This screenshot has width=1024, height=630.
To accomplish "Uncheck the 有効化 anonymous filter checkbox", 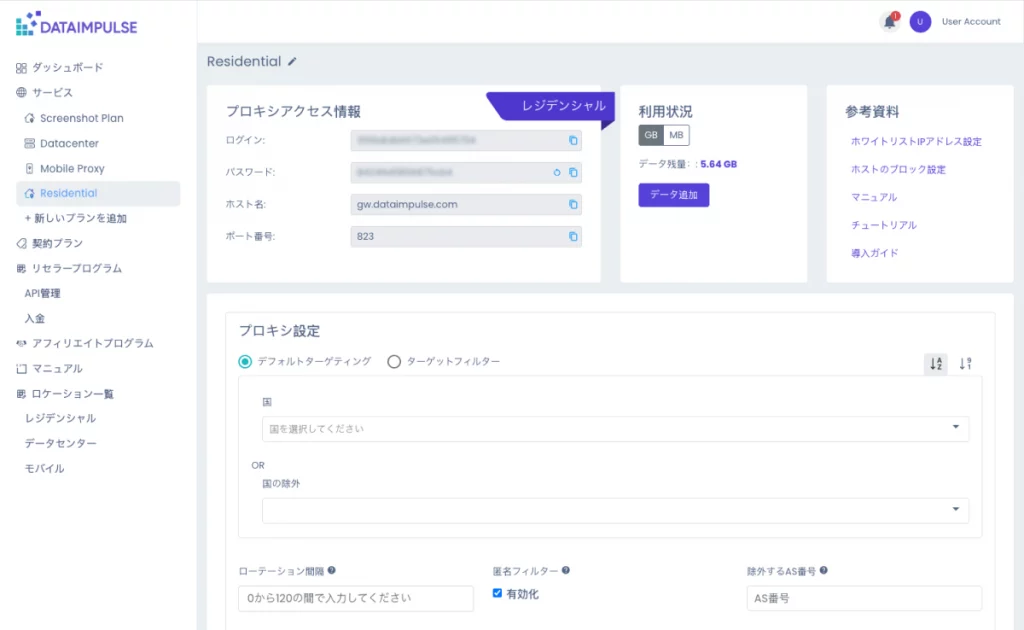I will pyautogui.click(x=497, y=593).
